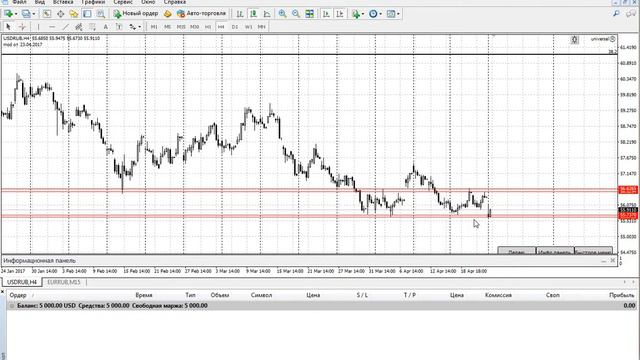Viewport: 640px width, 360px height.
Task: Expand the periods clock dropdown arrow
Action: click(380, 14)
